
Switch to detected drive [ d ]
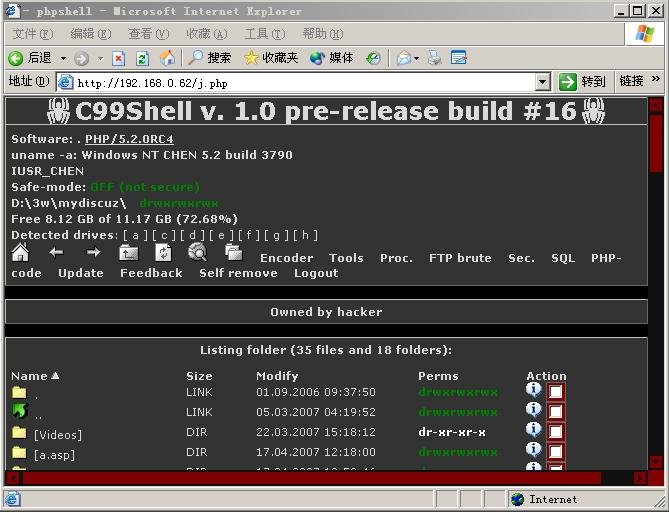[193, 235]
